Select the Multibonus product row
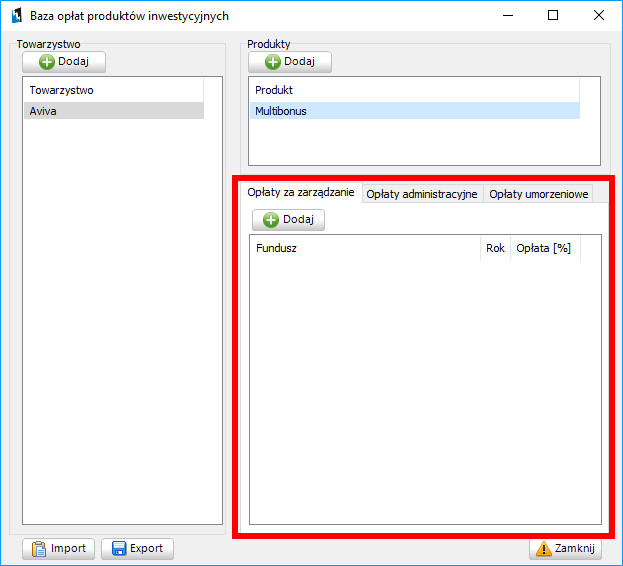Image resolution: width=623 pixels, height=566 pixels. (x=414, y=111)
